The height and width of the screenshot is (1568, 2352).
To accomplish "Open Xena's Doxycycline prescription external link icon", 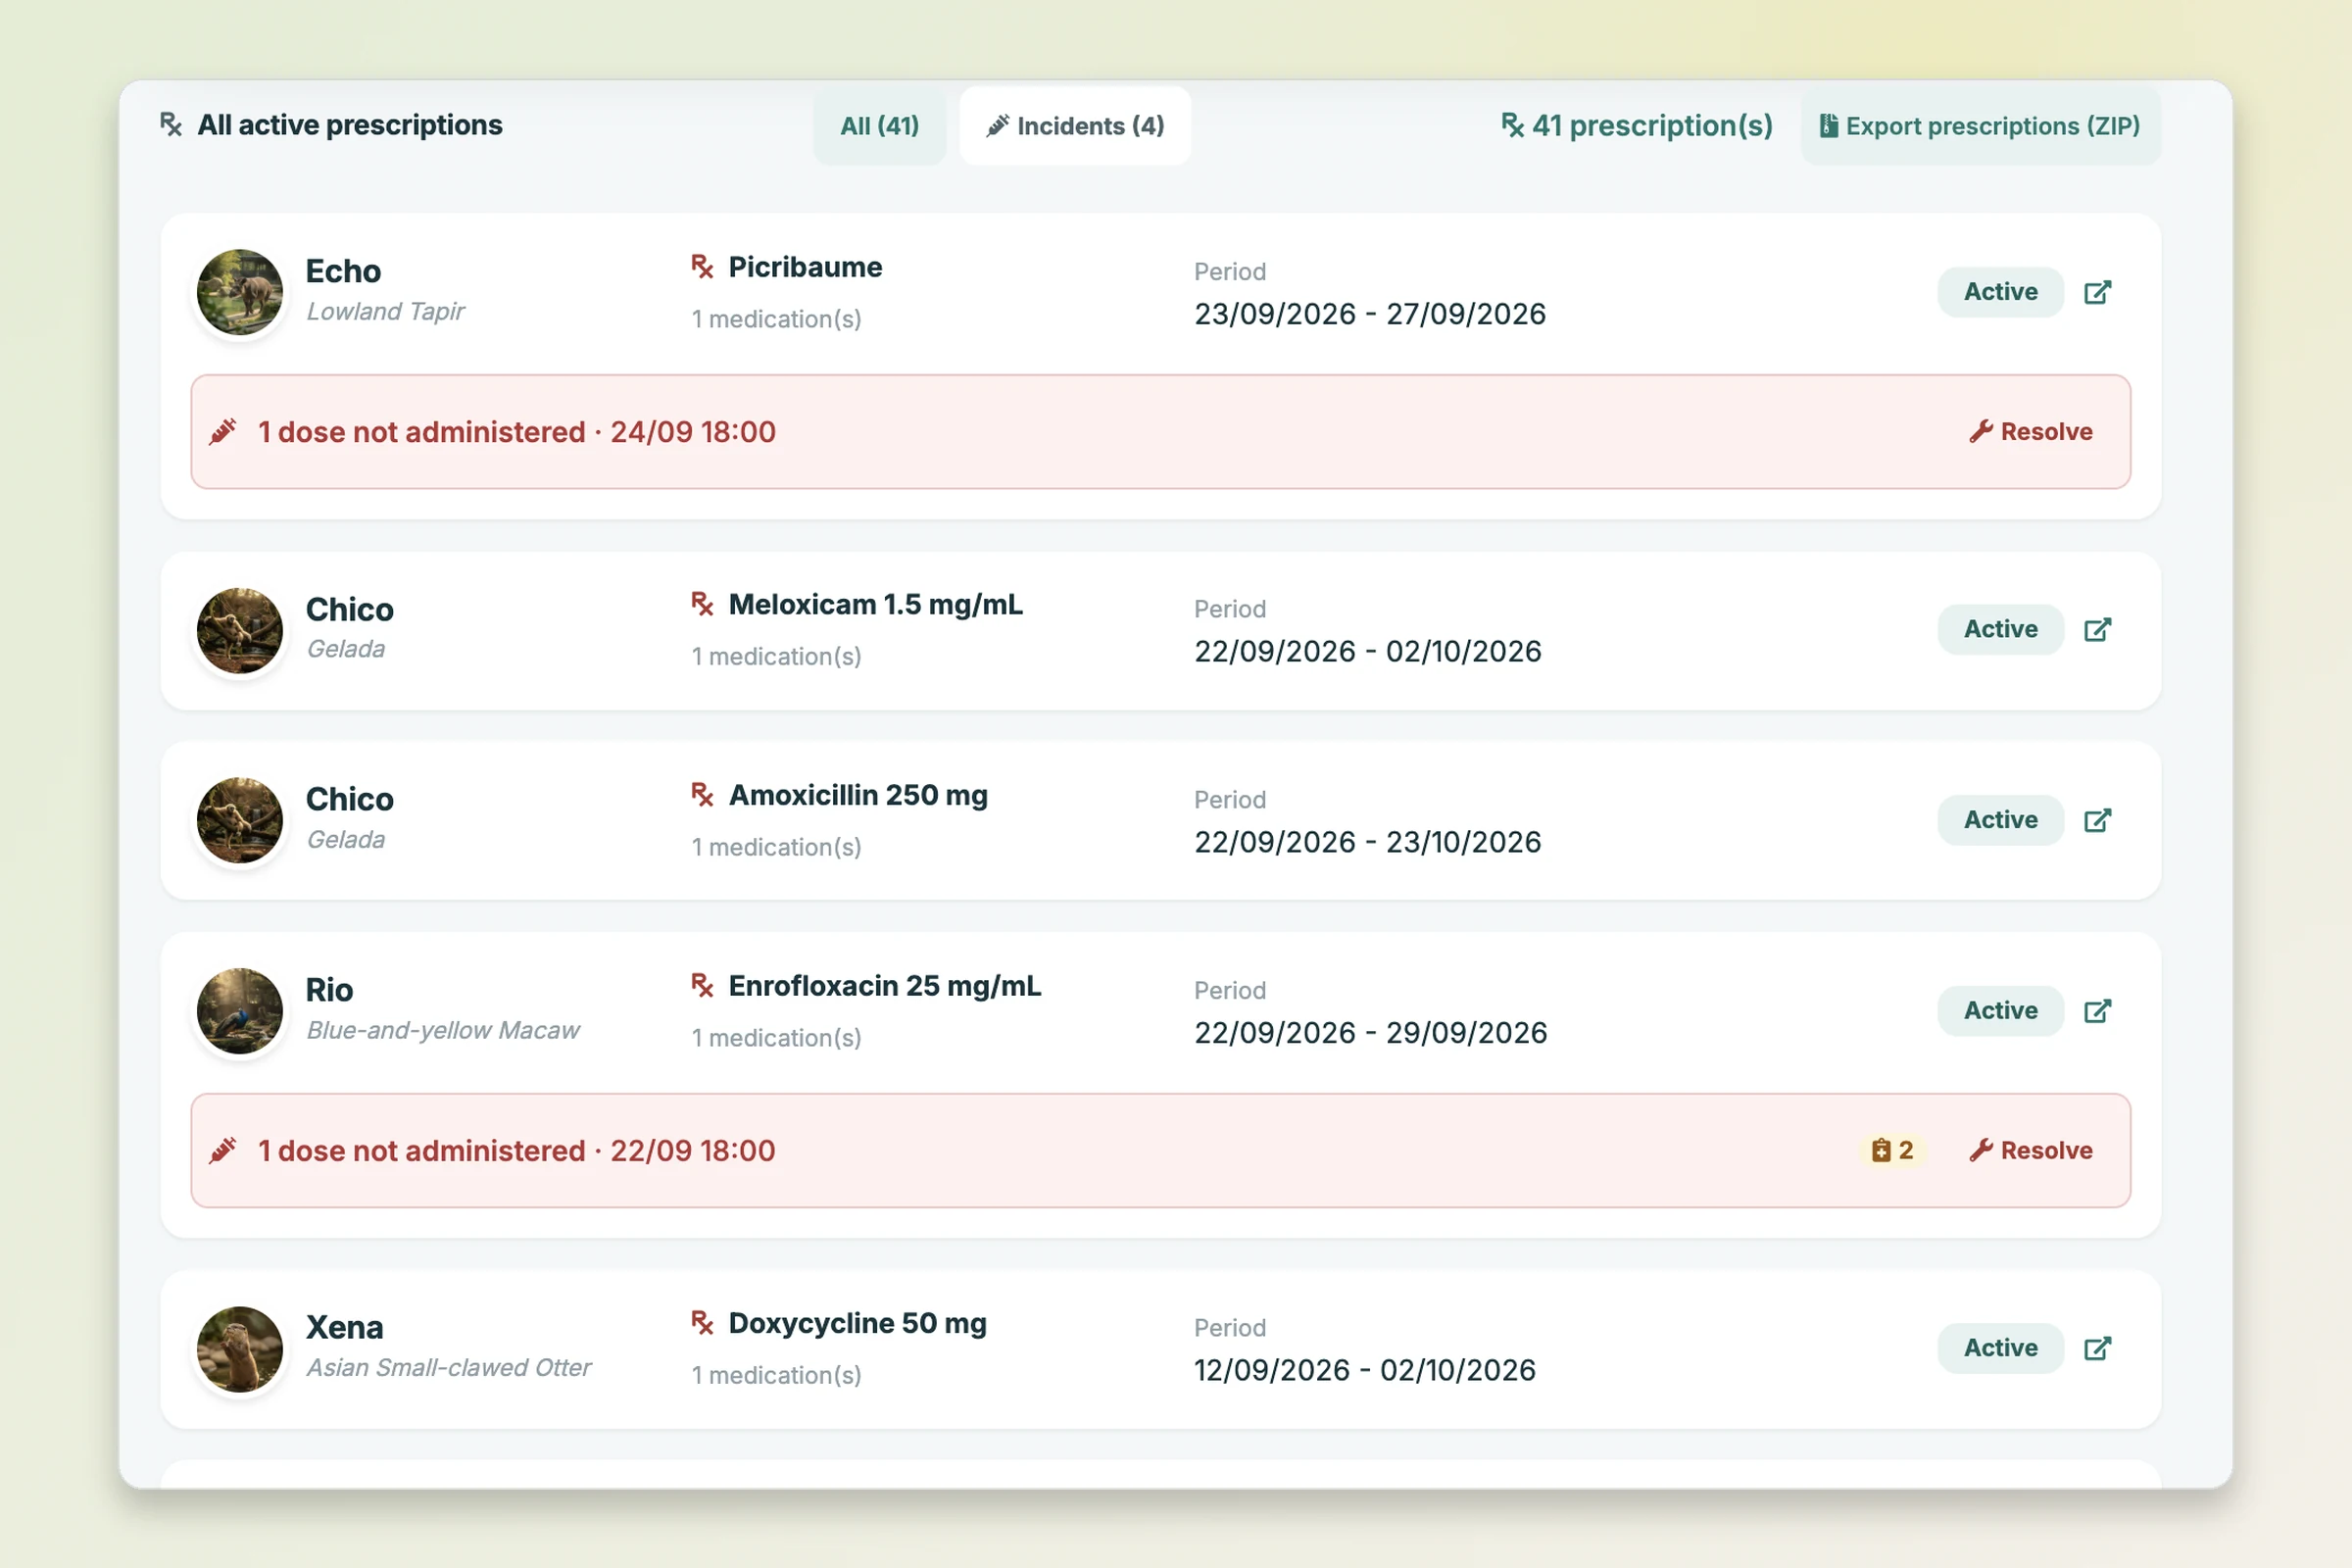I will (x=2097, y=1348).
